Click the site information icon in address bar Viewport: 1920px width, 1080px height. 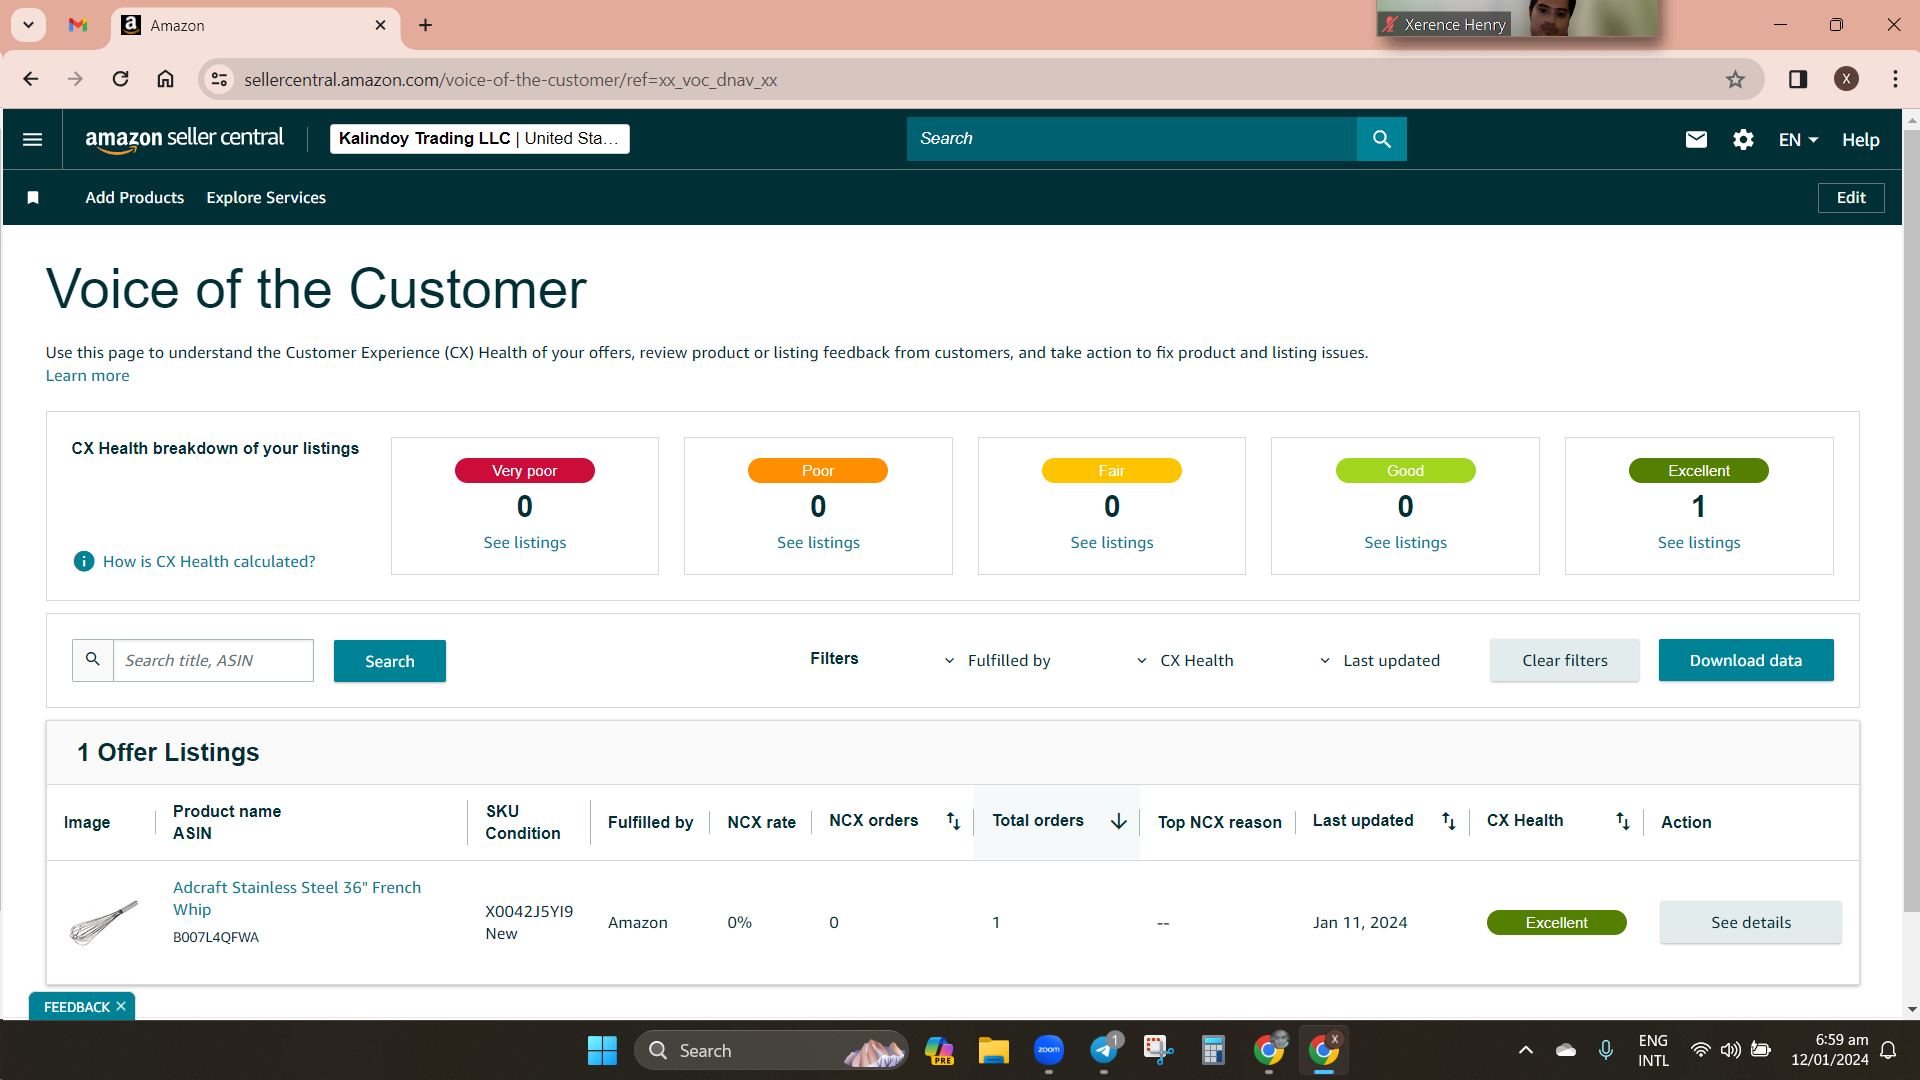pyautogui.click(x=219, y=79)
